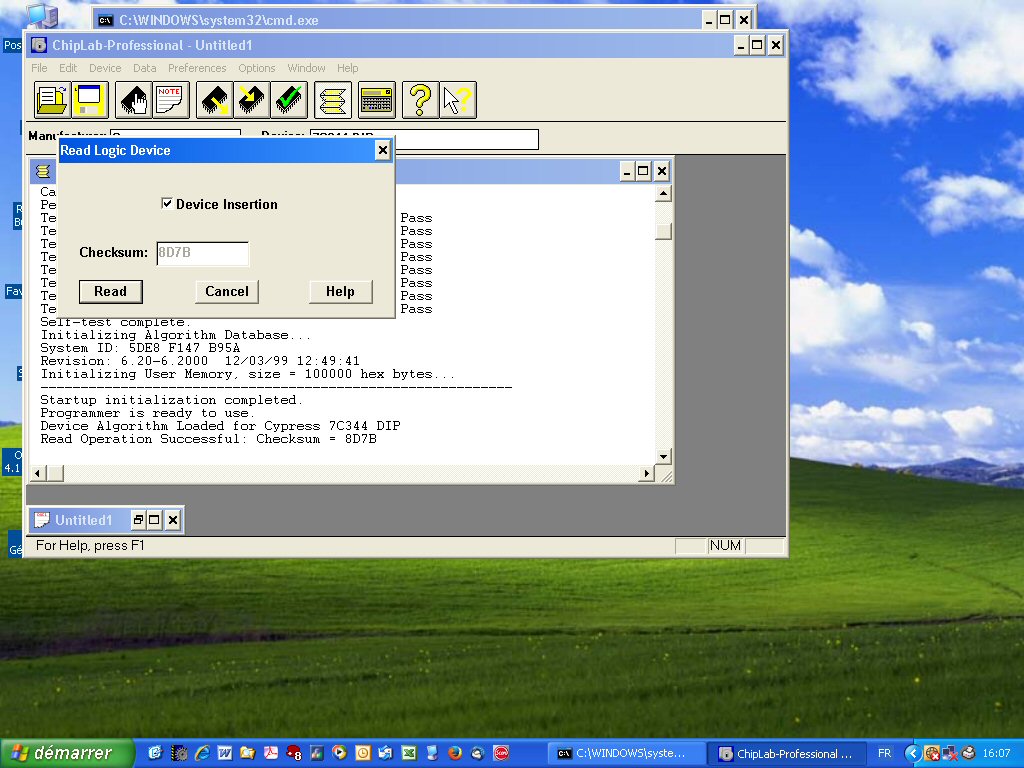Click the printer icon in system tray
Viewport: 1024px width, 768px height.
968,754
